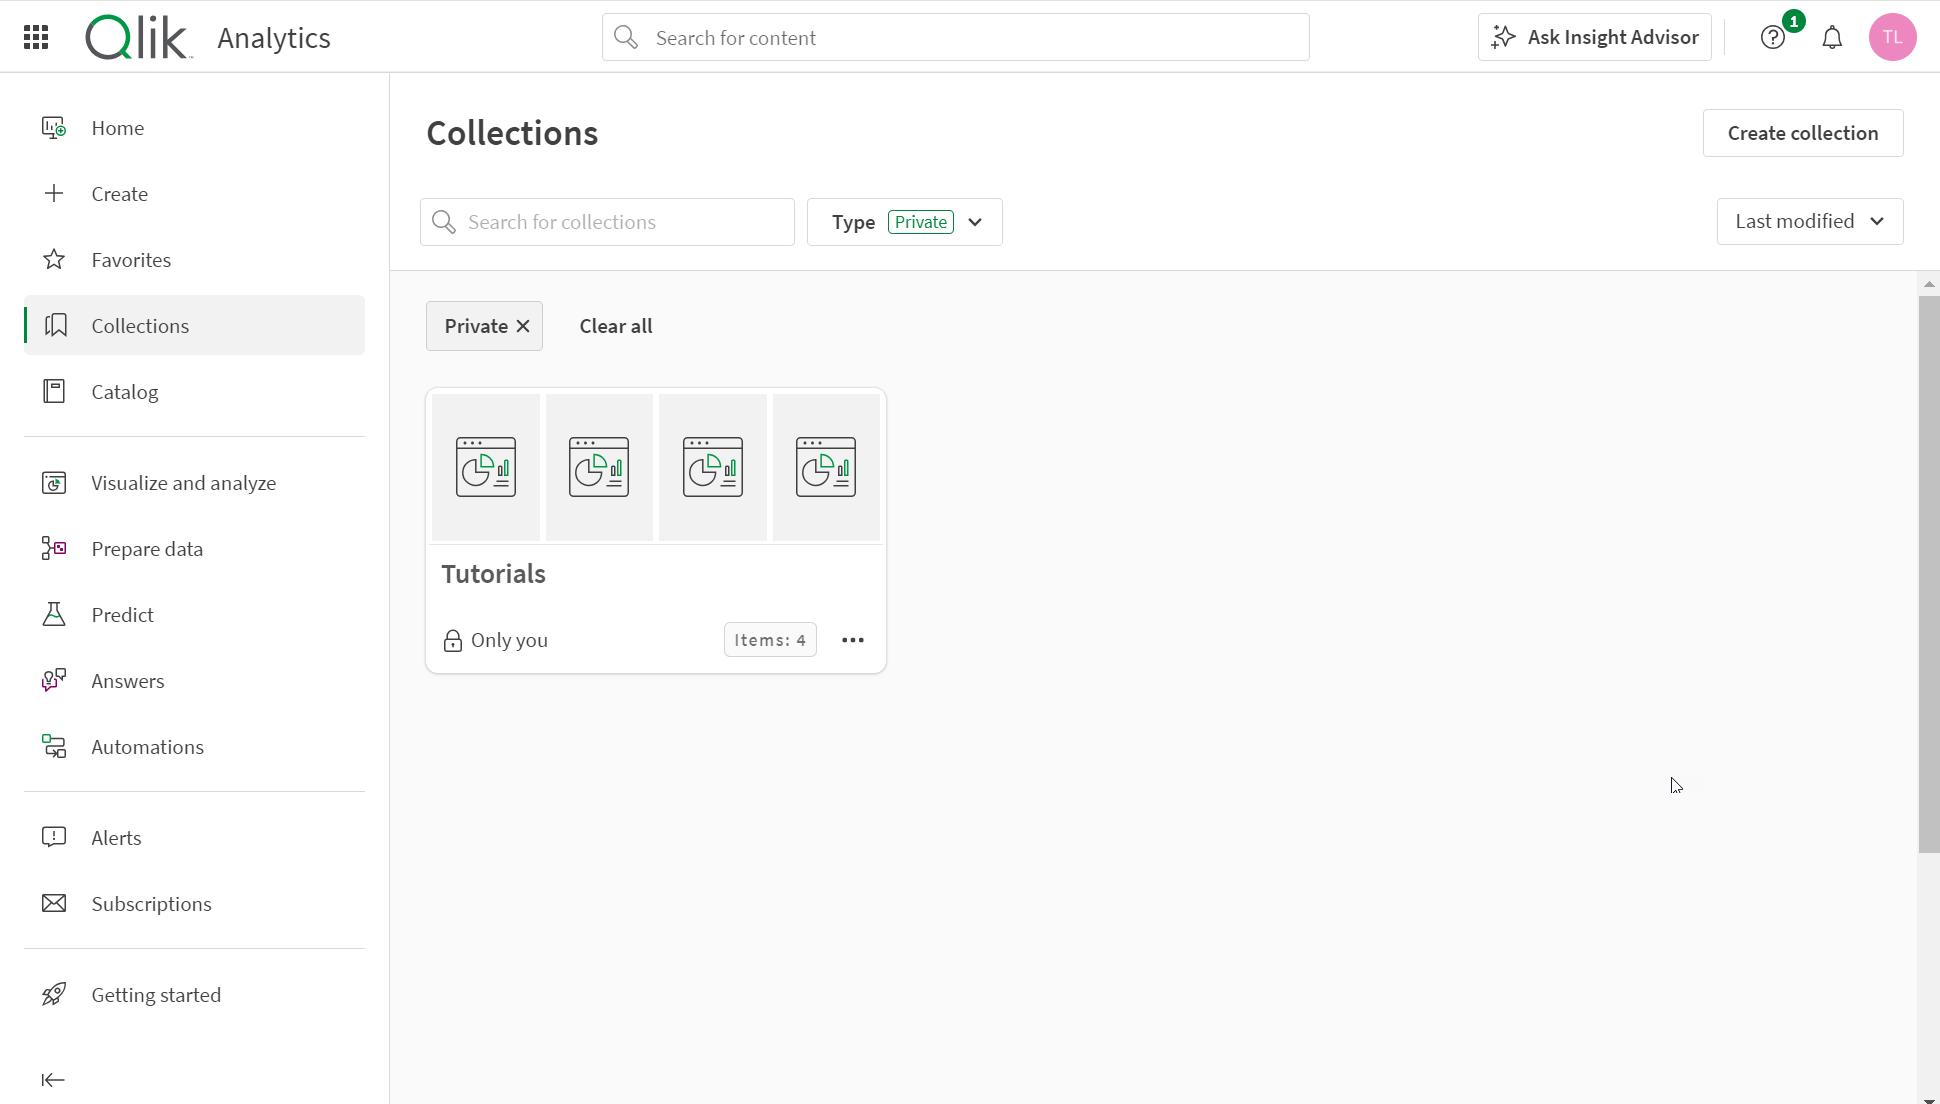Click Clear all filters link
This screenshot has width=1940, height=1104.
(x=616, y=325)
